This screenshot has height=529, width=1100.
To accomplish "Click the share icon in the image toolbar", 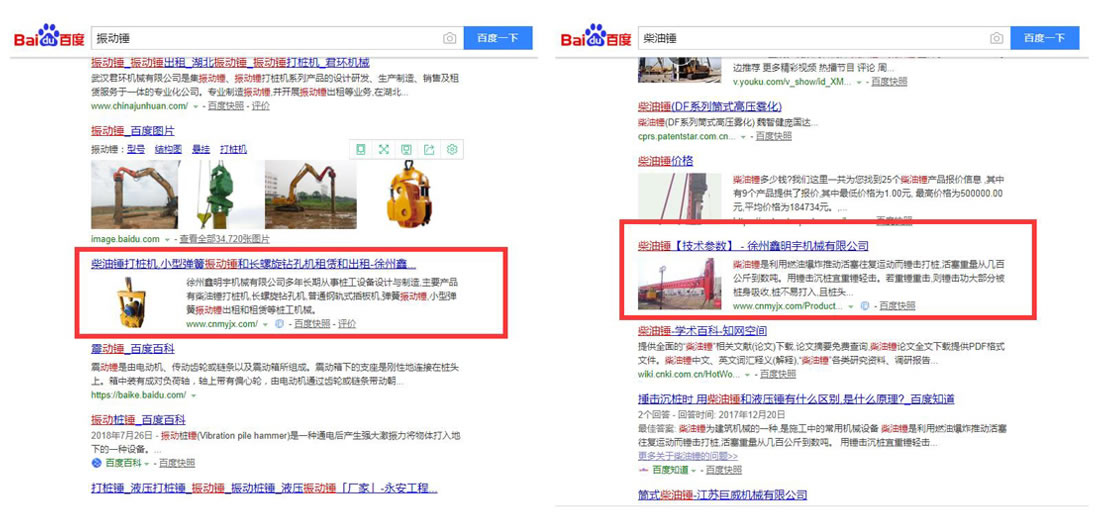I will [x=429, y=149].
